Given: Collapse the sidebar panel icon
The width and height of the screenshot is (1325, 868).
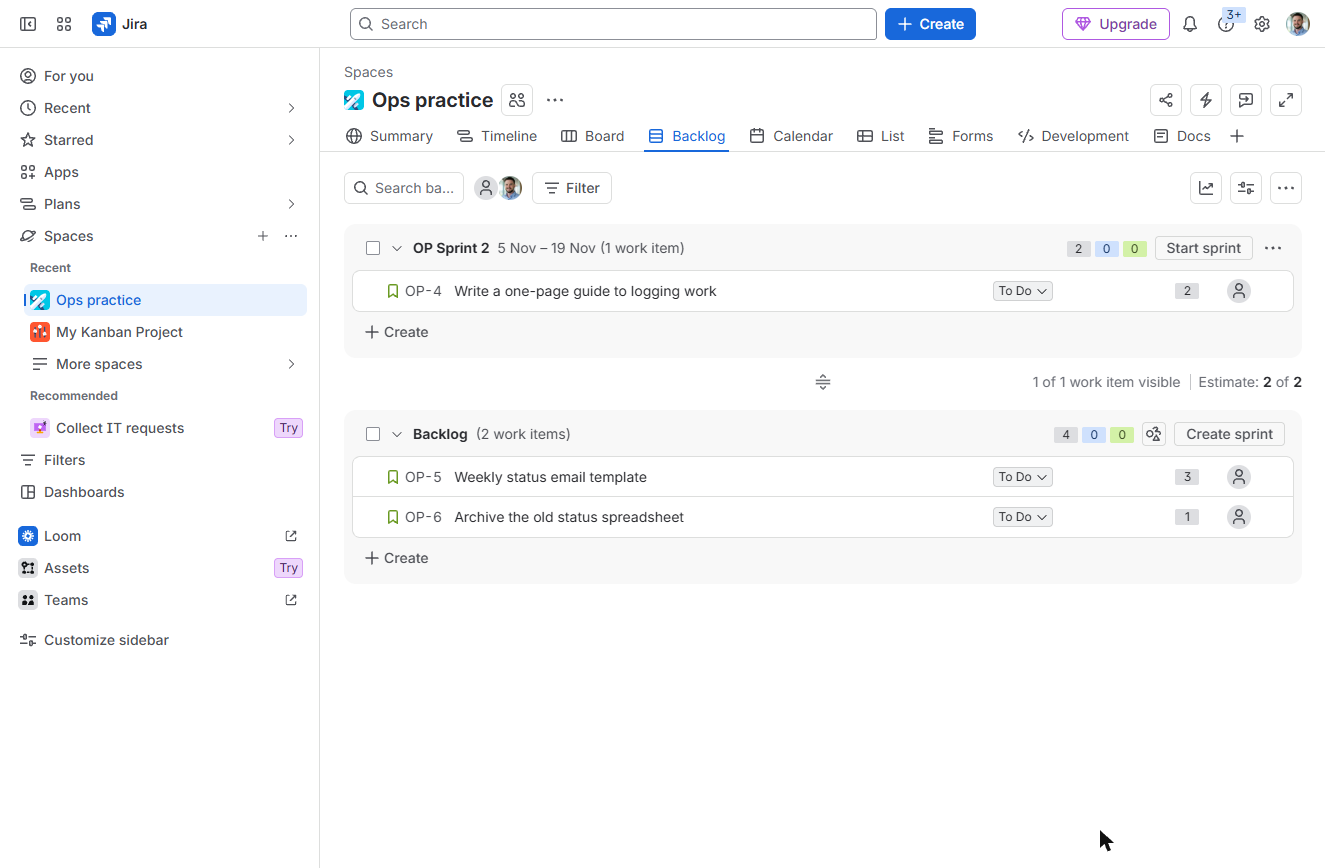Looking at the screenshot, I should point(28,24).
